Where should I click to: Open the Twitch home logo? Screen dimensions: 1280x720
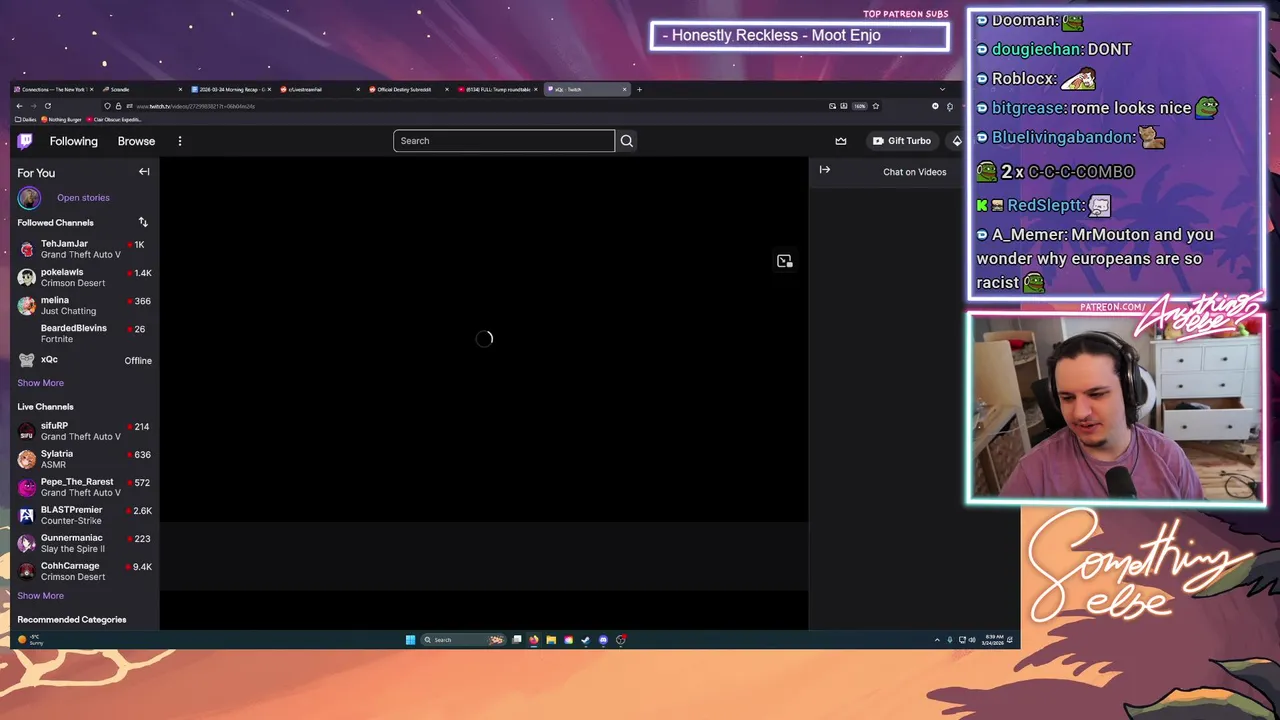click(x=25, y=141)
